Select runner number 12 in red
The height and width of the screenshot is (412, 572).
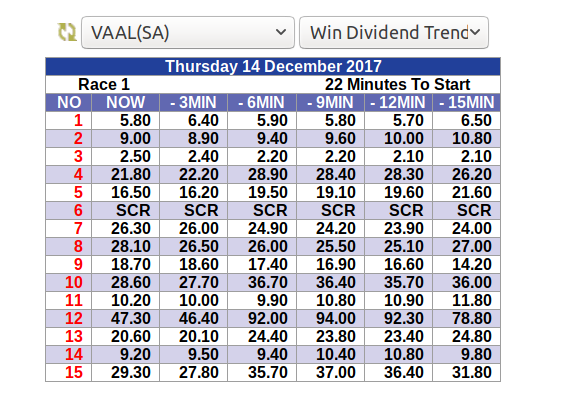(74, 318)
